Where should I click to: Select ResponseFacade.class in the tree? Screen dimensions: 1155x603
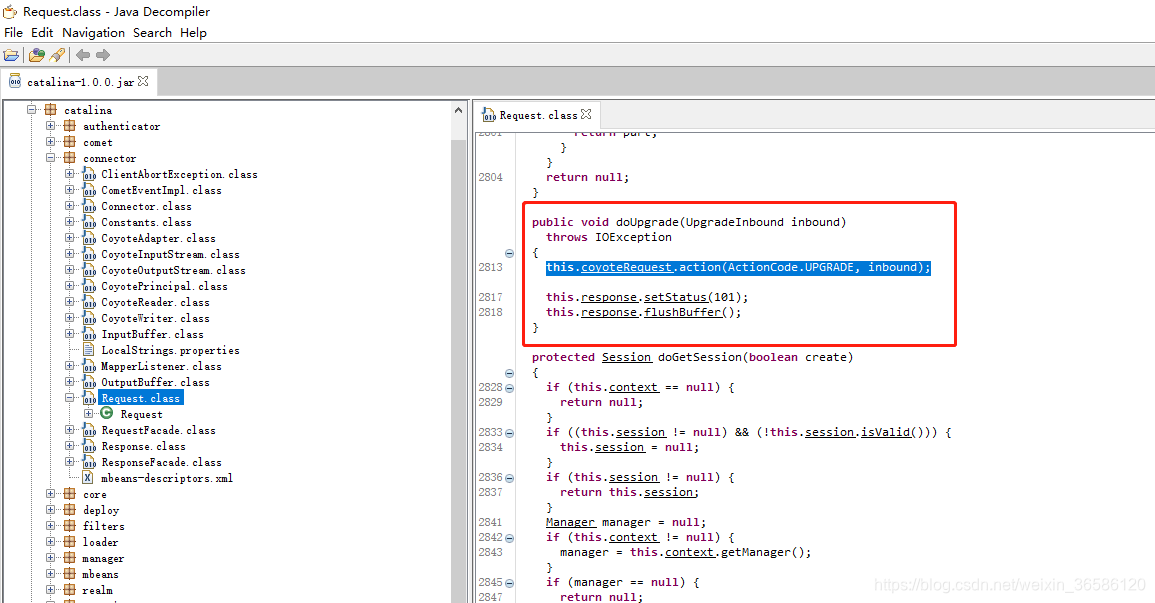coord(161,462)
